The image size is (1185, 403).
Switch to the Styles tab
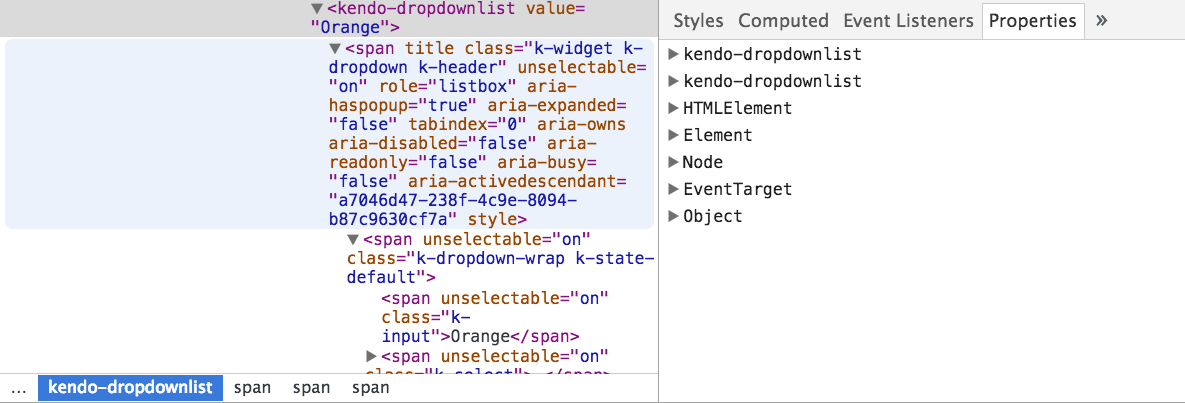click(x=698, y=20)
